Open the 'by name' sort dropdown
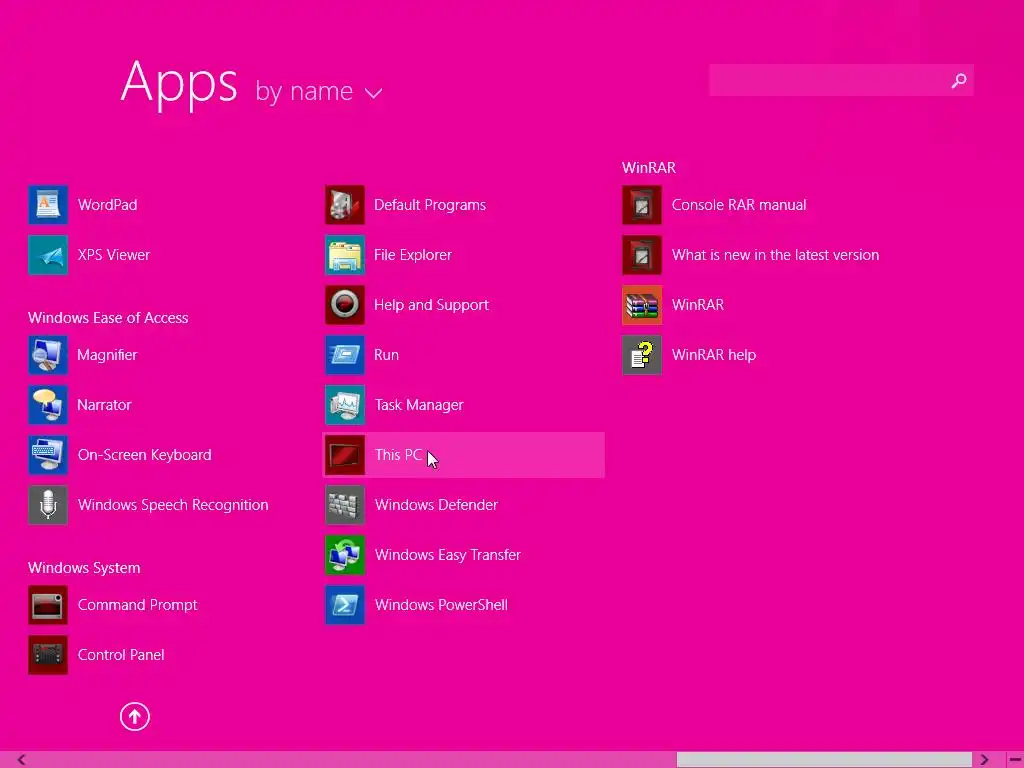This screenshot has height=768, width=1024. [x=319, y=91]
